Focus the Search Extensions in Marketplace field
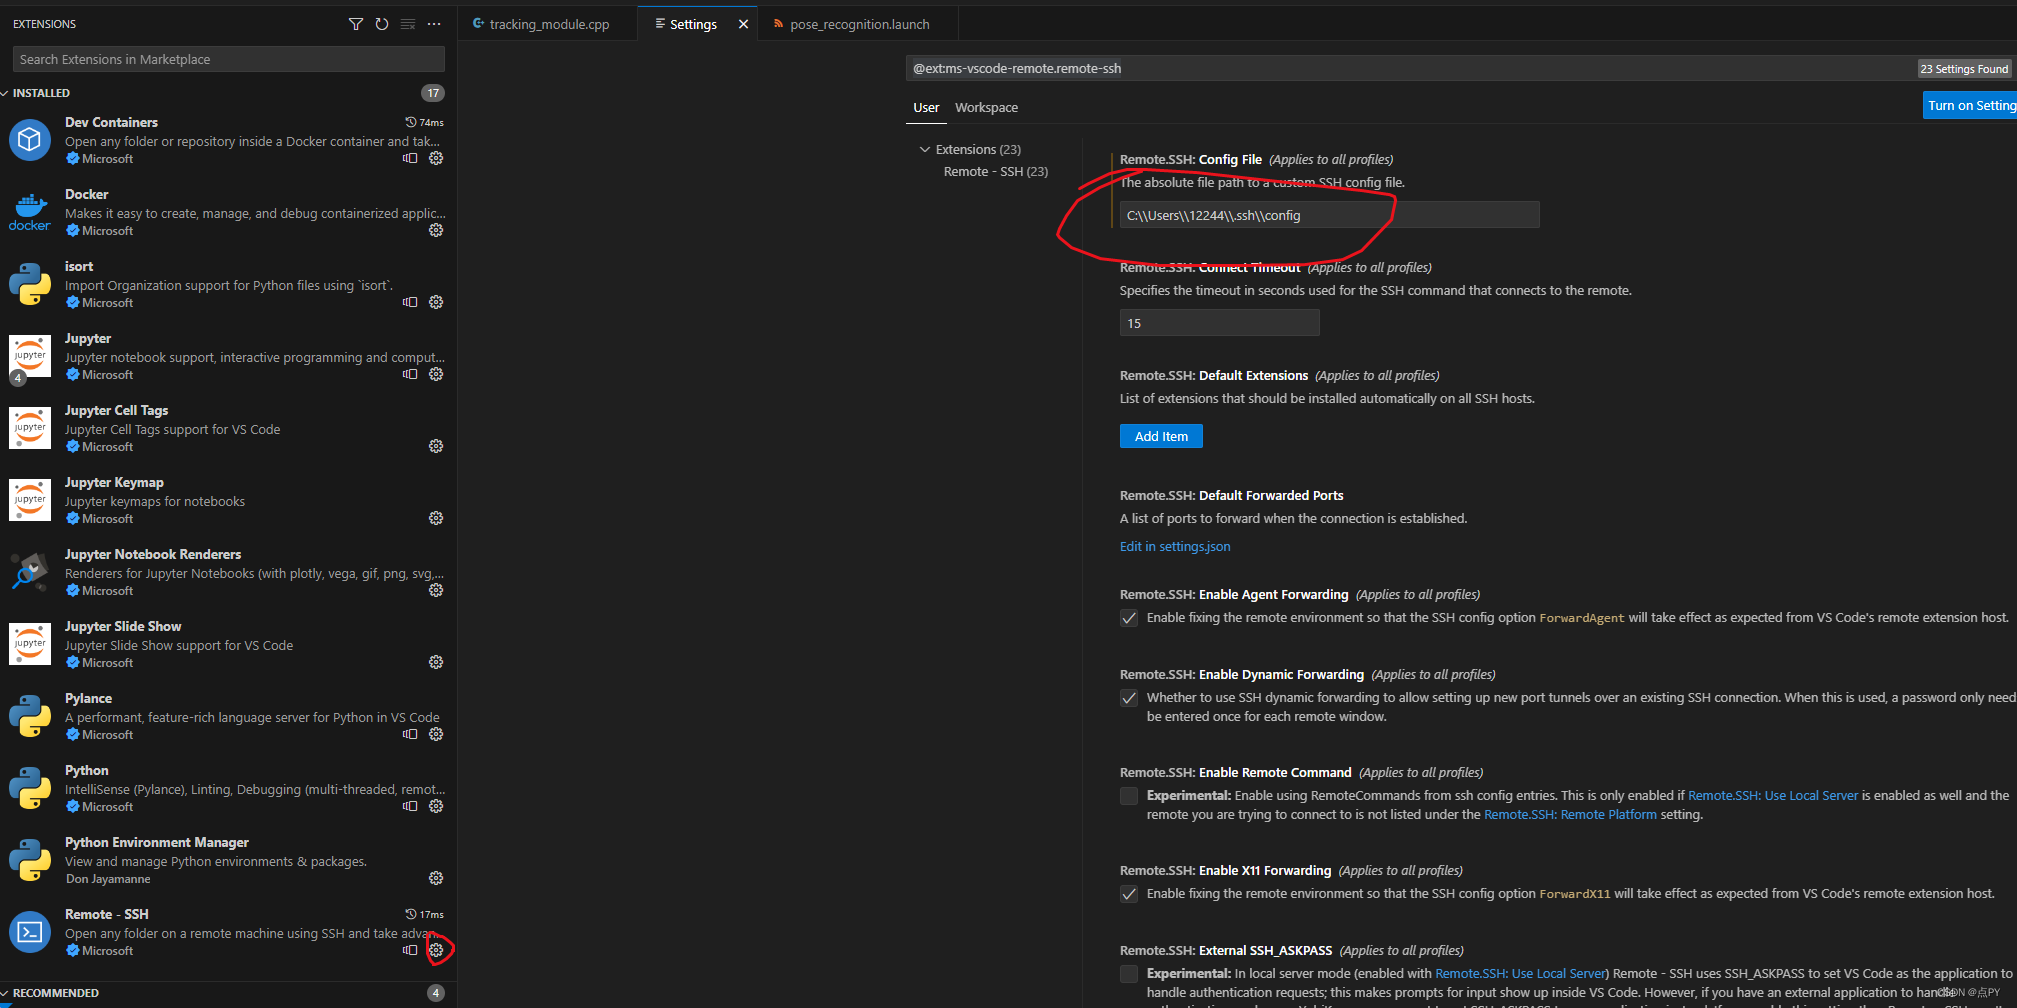Screen dimensions: 2017x1008 [x=228, y=59]
